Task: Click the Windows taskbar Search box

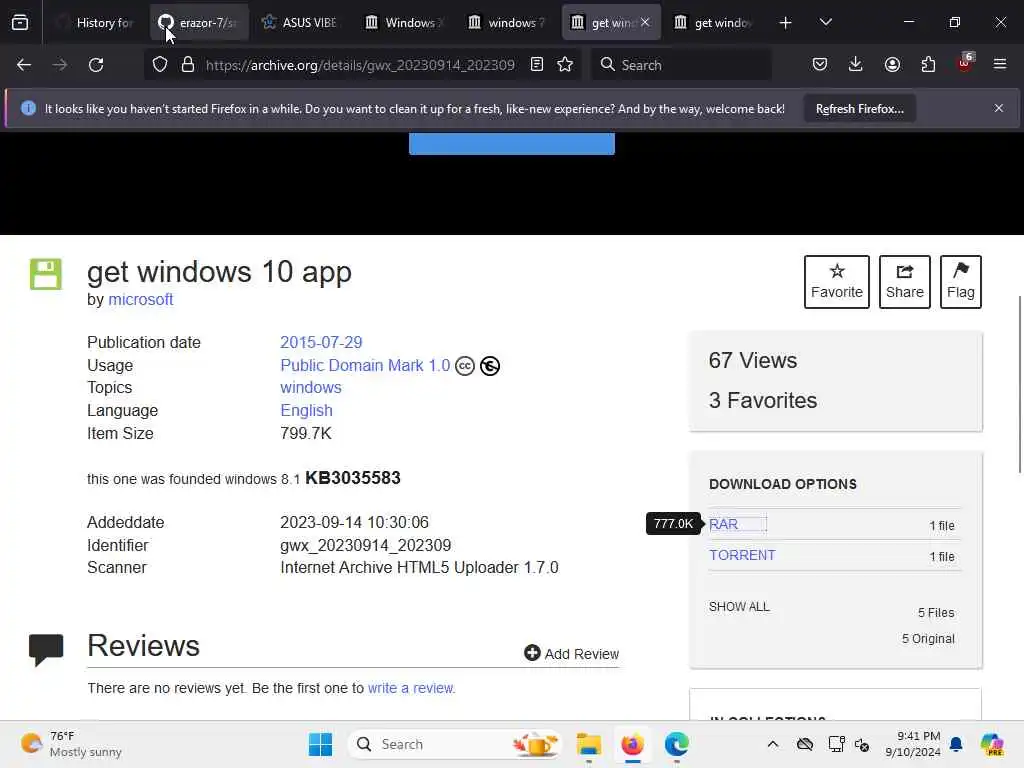Action: (455, 744)
